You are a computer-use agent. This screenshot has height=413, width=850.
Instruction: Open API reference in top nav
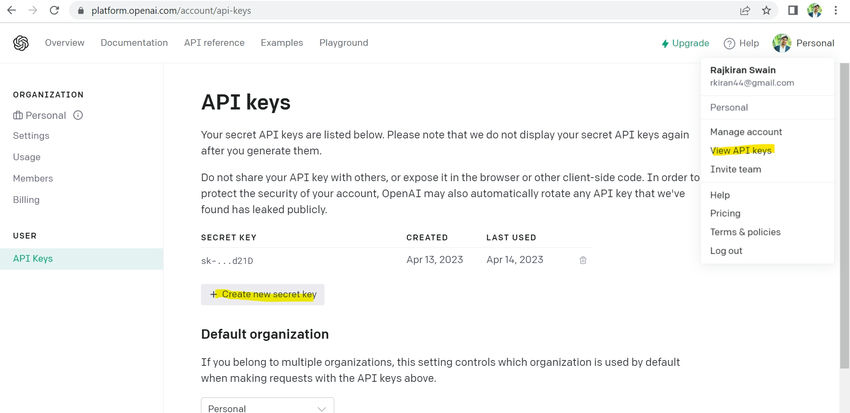tap(214, 43)
